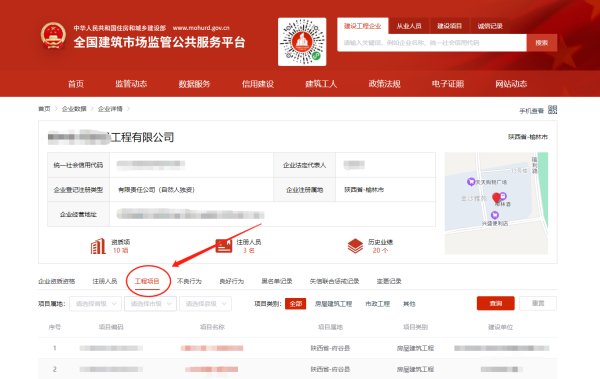The image size is (600, 379).
Task: Select the 建设项目 search tab
Action: point(449,26)
